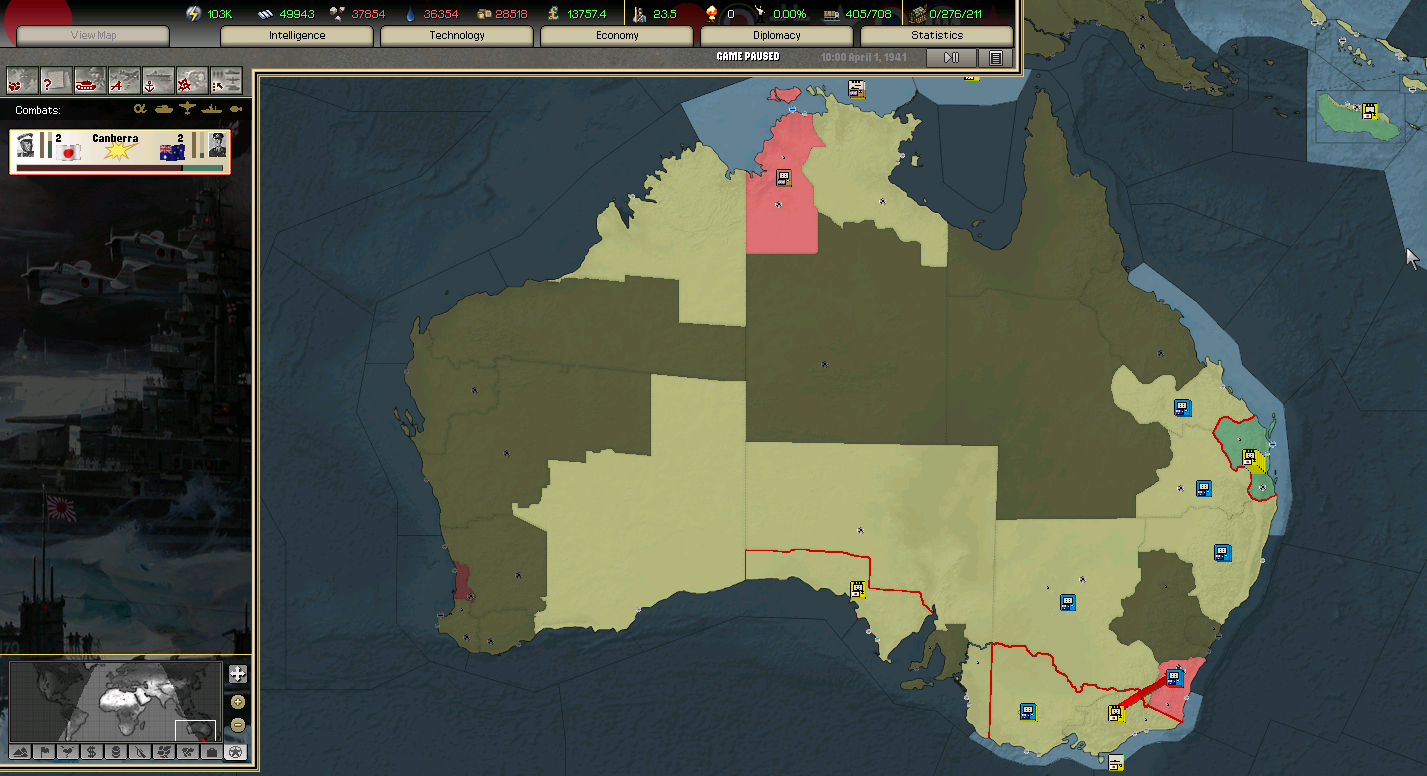Open the land forces tank icon list
1427x776 pixels.
coord(90,80)
